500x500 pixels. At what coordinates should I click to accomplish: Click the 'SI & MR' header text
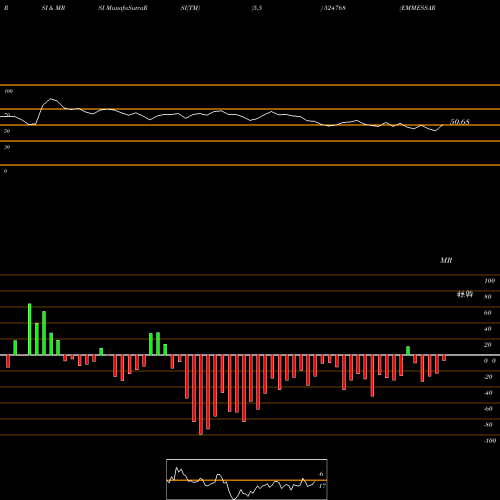tap(53, 8)
